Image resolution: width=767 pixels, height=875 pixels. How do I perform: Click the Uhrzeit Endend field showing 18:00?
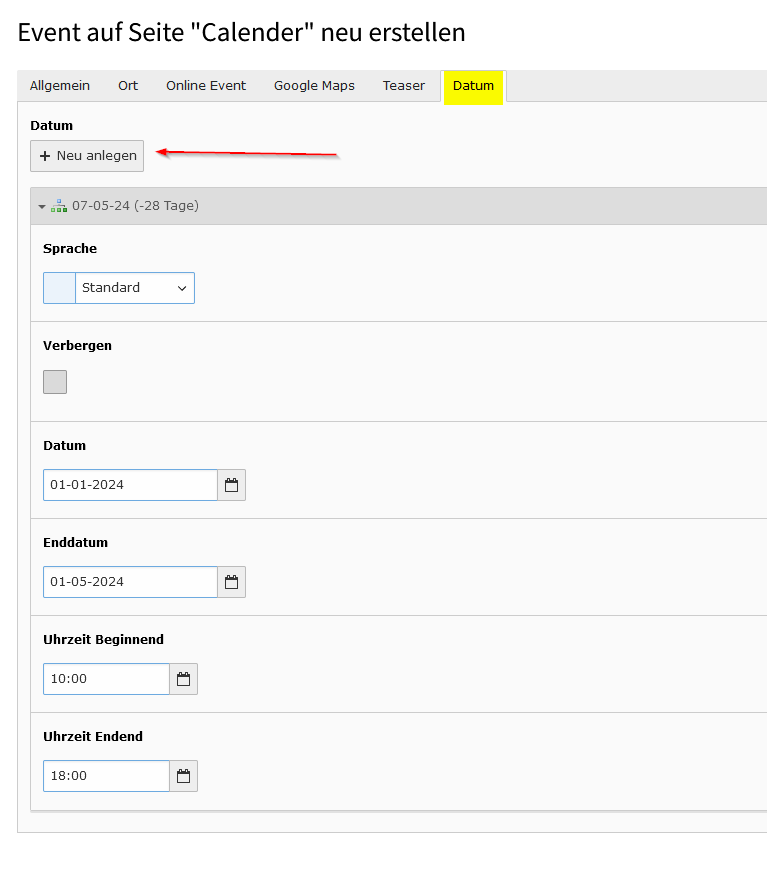[x=106, y=776]
